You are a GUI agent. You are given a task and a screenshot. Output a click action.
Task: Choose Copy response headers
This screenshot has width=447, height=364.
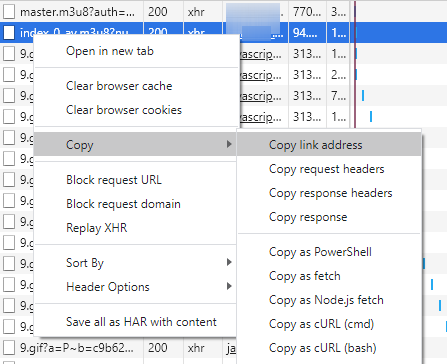pos(329,193)
